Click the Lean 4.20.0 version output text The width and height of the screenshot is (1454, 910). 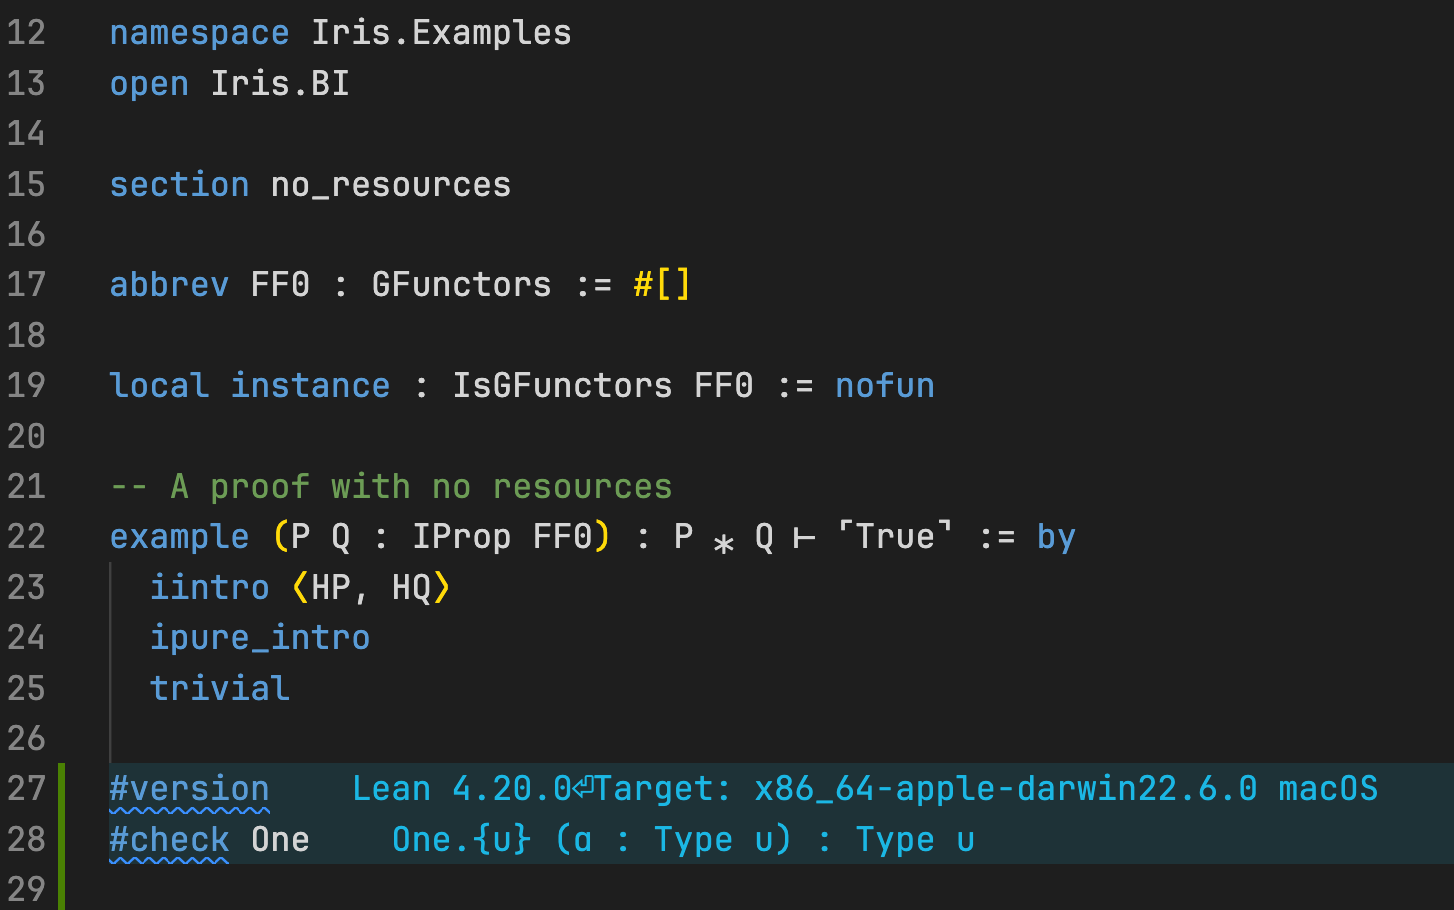461,789
